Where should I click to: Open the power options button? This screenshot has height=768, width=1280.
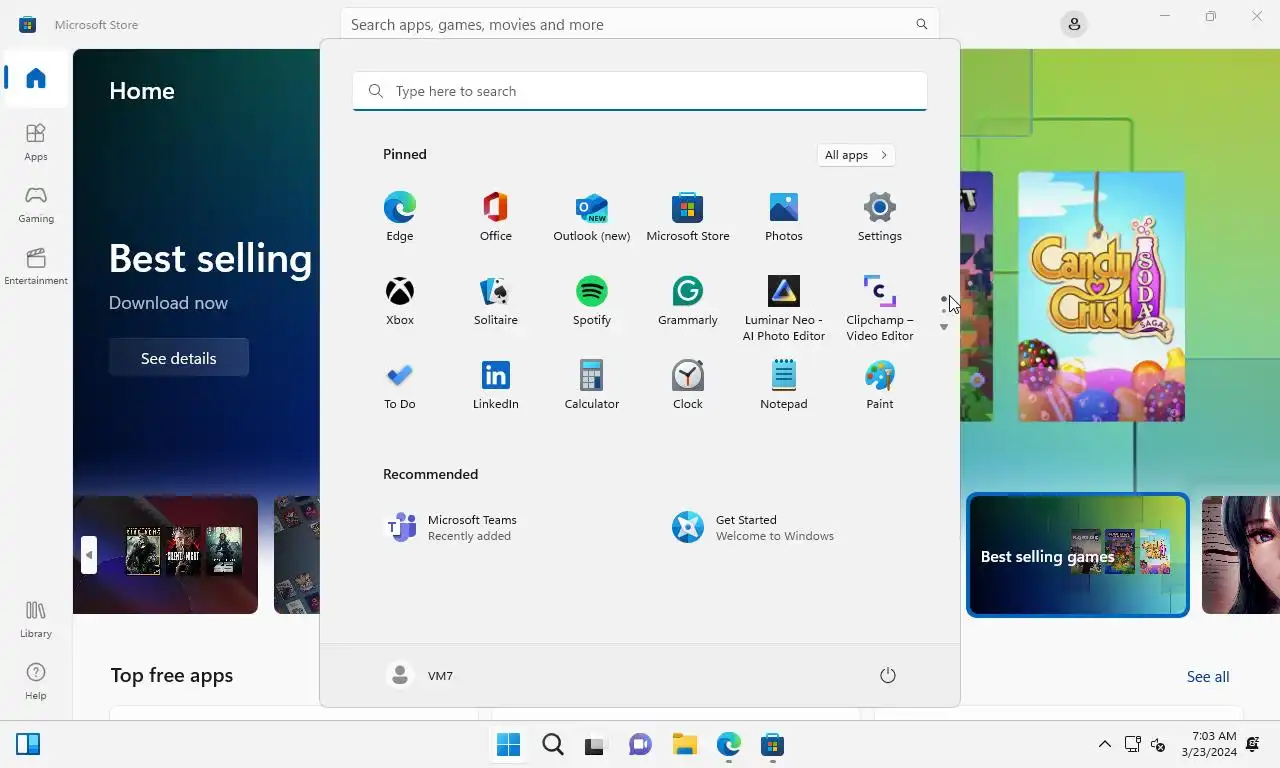887,676
